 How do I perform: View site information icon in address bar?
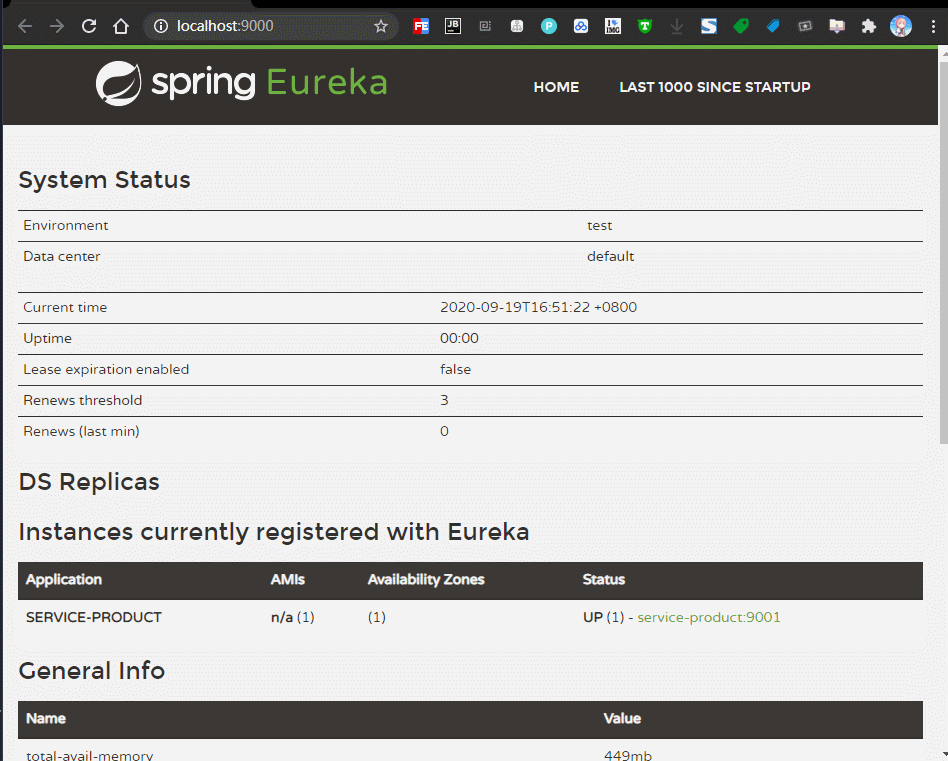pos(161,26)
